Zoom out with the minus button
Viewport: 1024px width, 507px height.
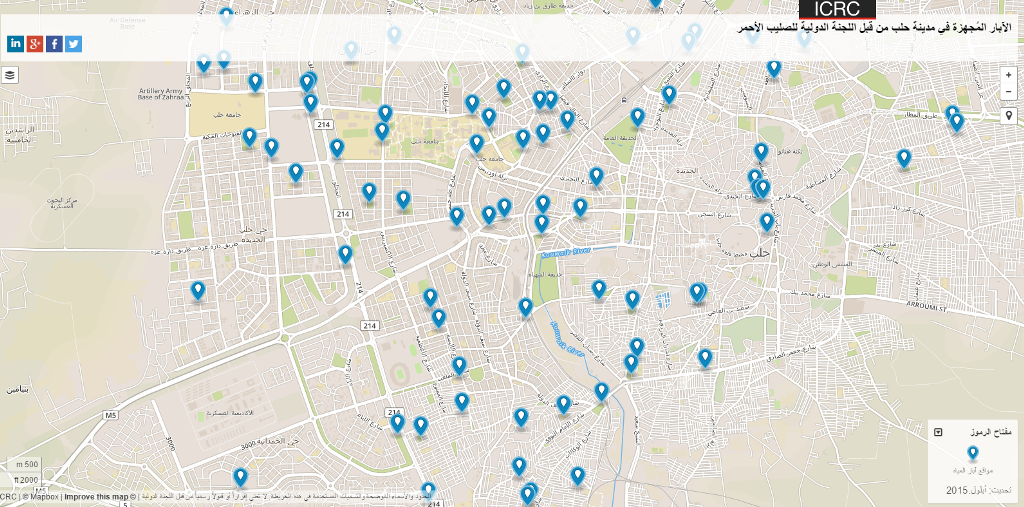(1009, 92)
